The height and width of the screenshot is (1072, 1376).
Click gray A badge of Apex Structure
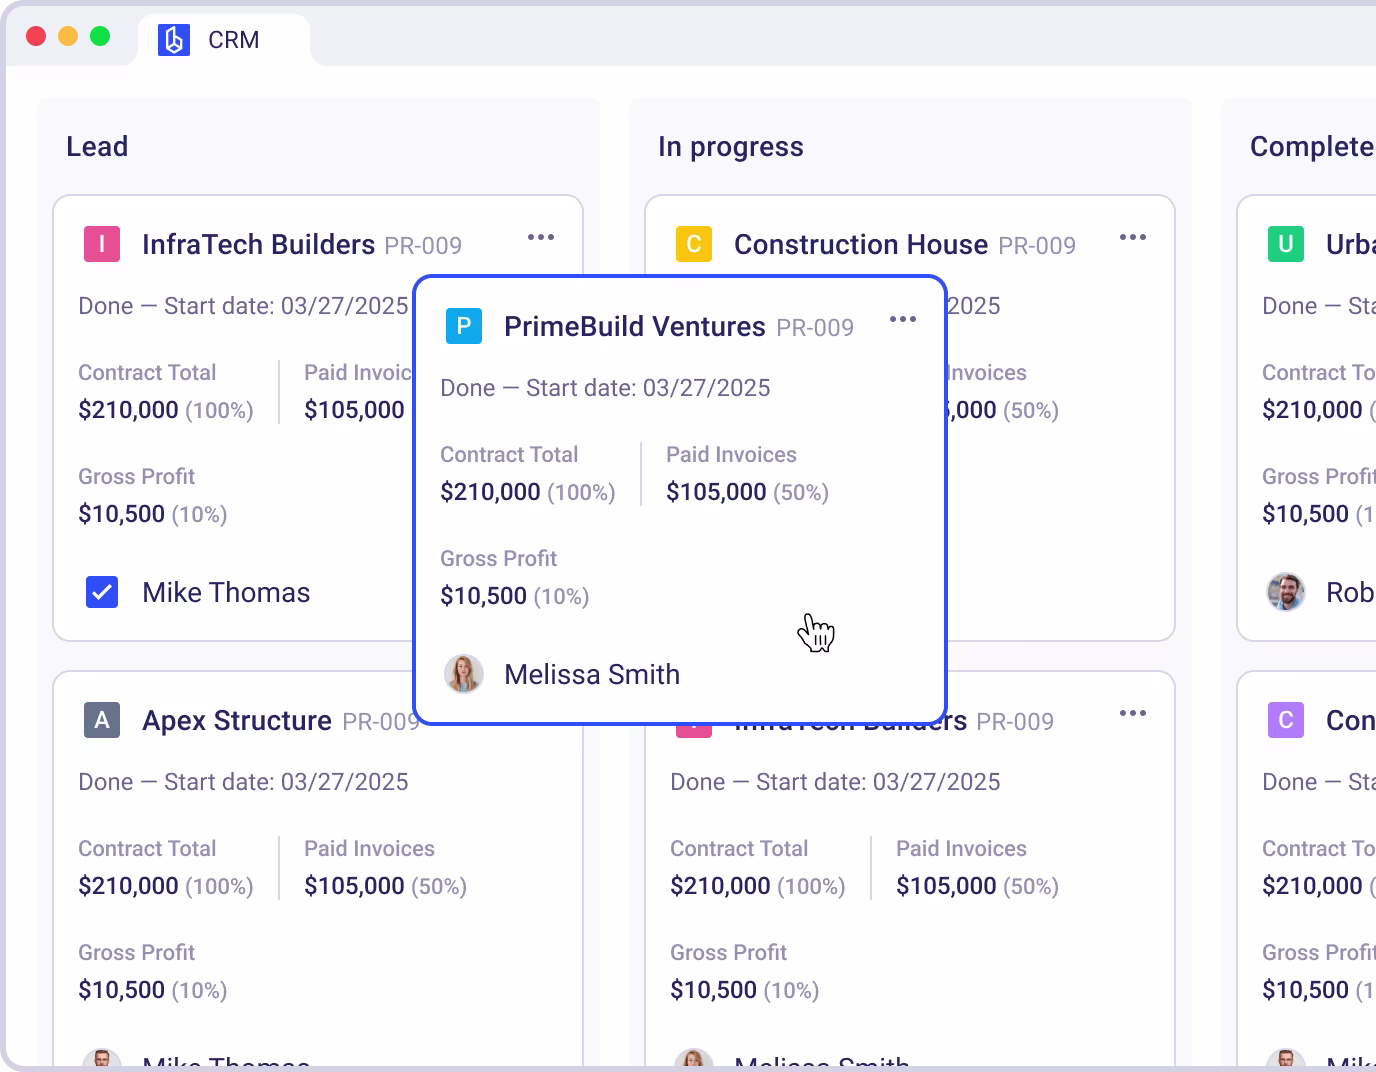(x=102, y=720)
